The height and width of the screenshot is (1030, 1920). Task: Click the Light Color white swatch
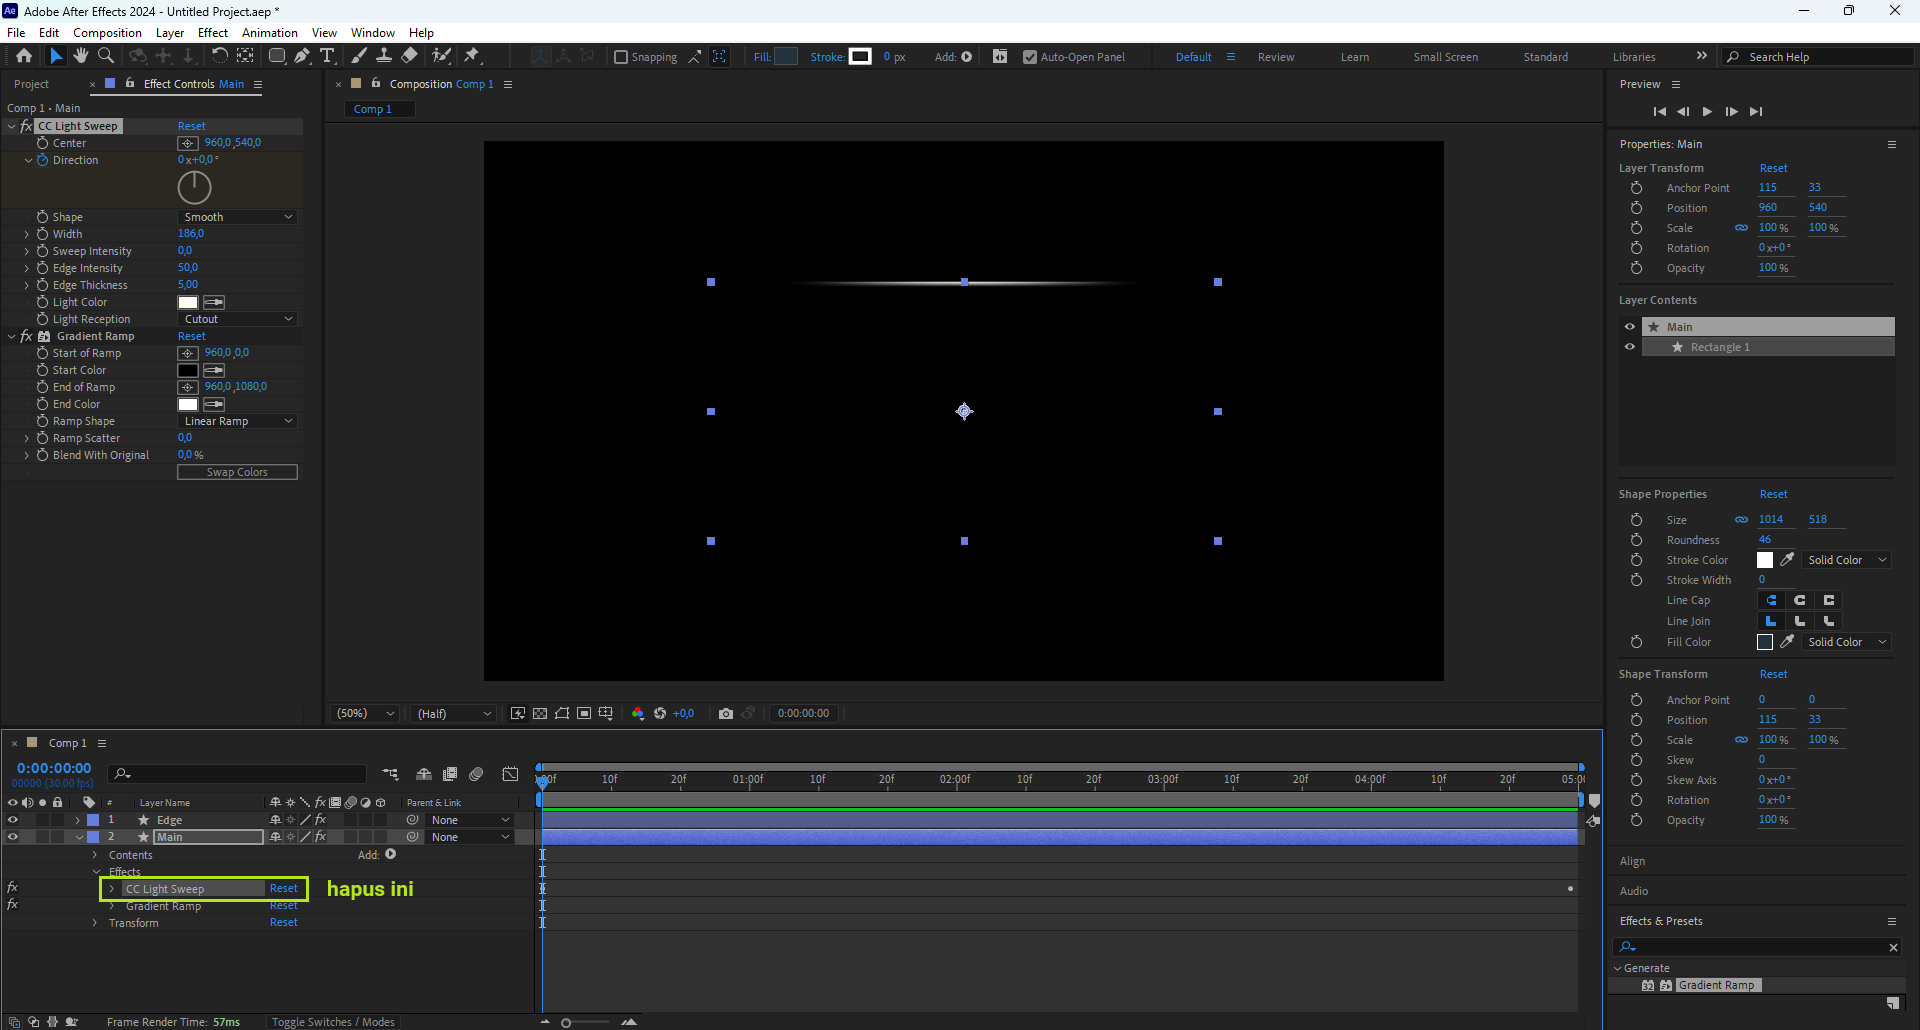pyautogui.click(x=188, y=302)
